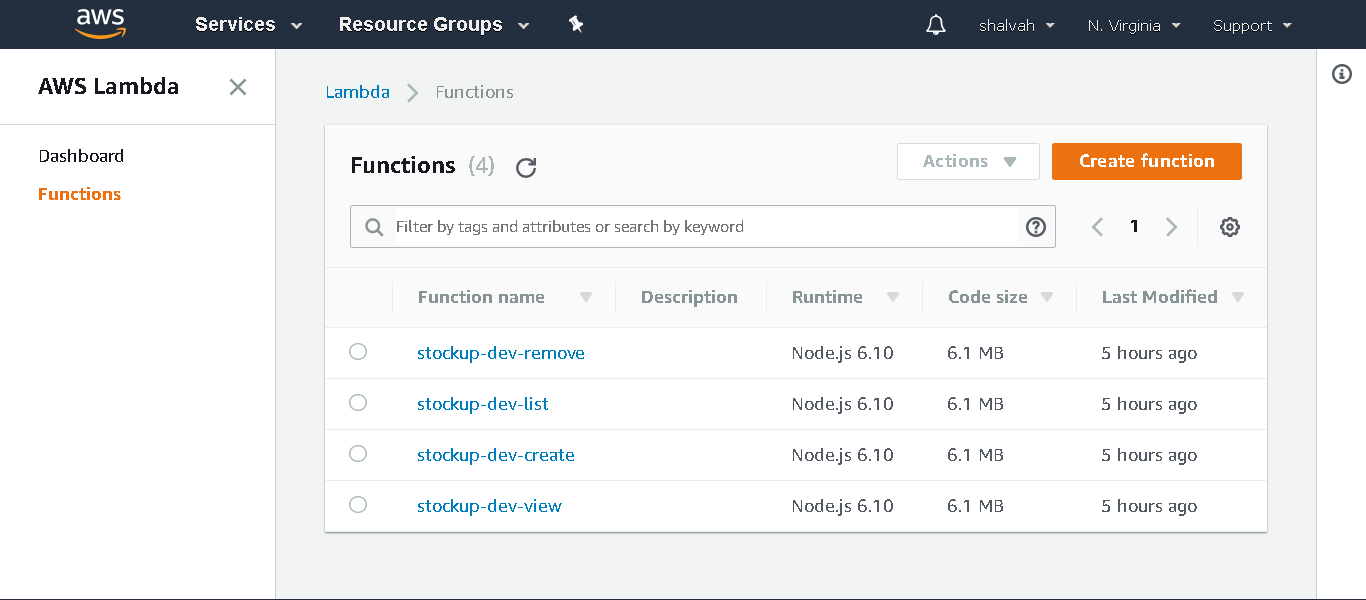Click the Functions breadcrumb text
The image size is (1366, 600).
pos(475,92)
